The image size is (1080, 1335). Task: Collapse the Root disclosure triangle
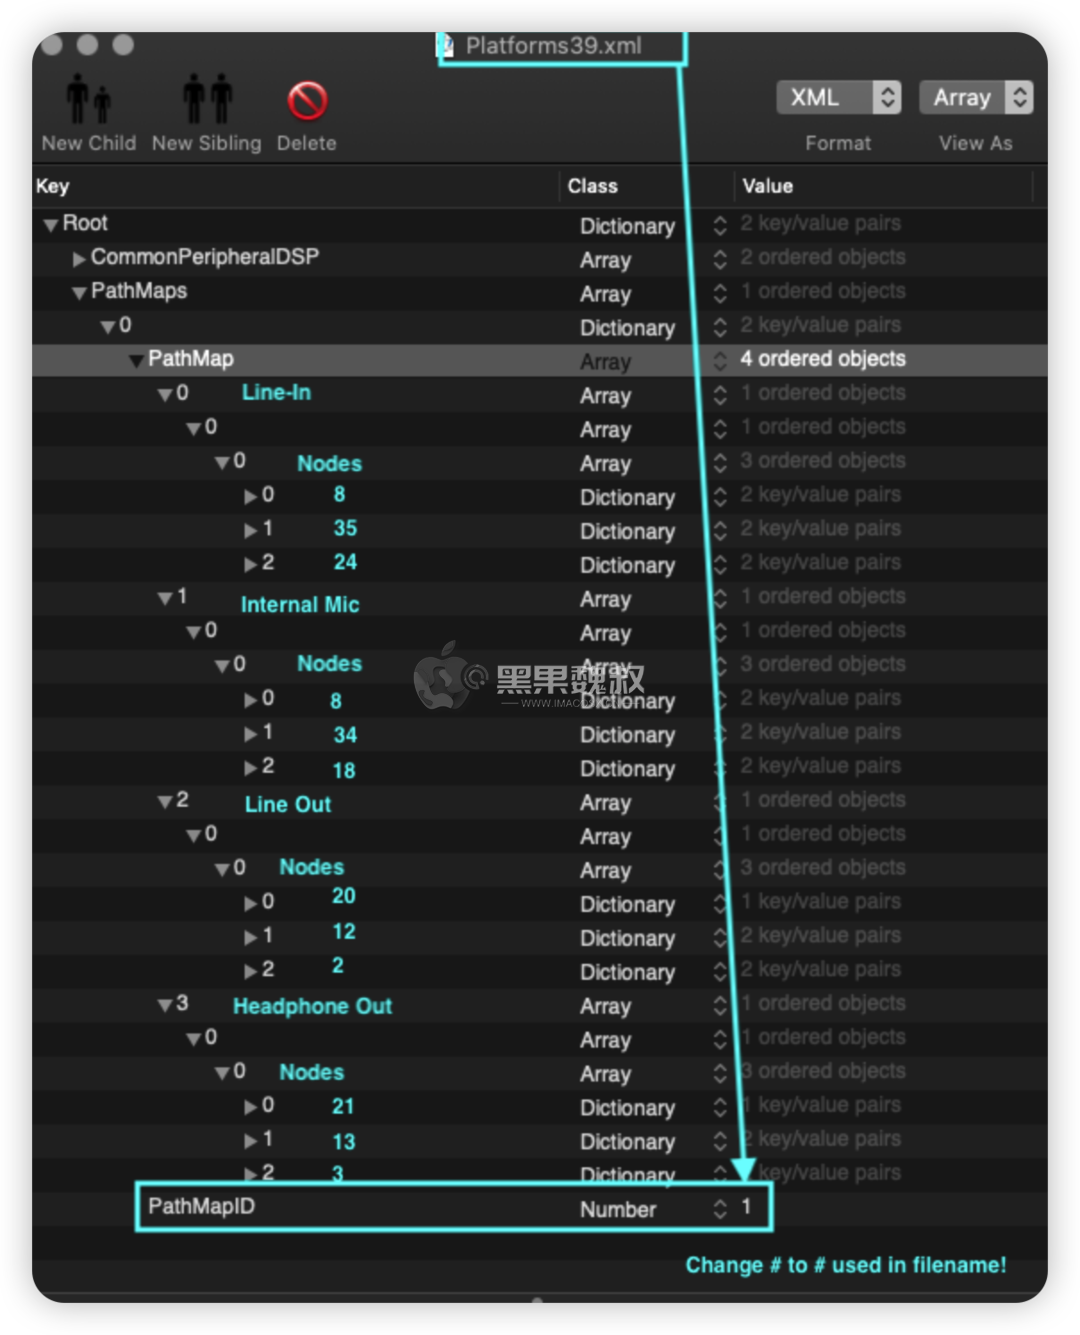coord(50,225)
